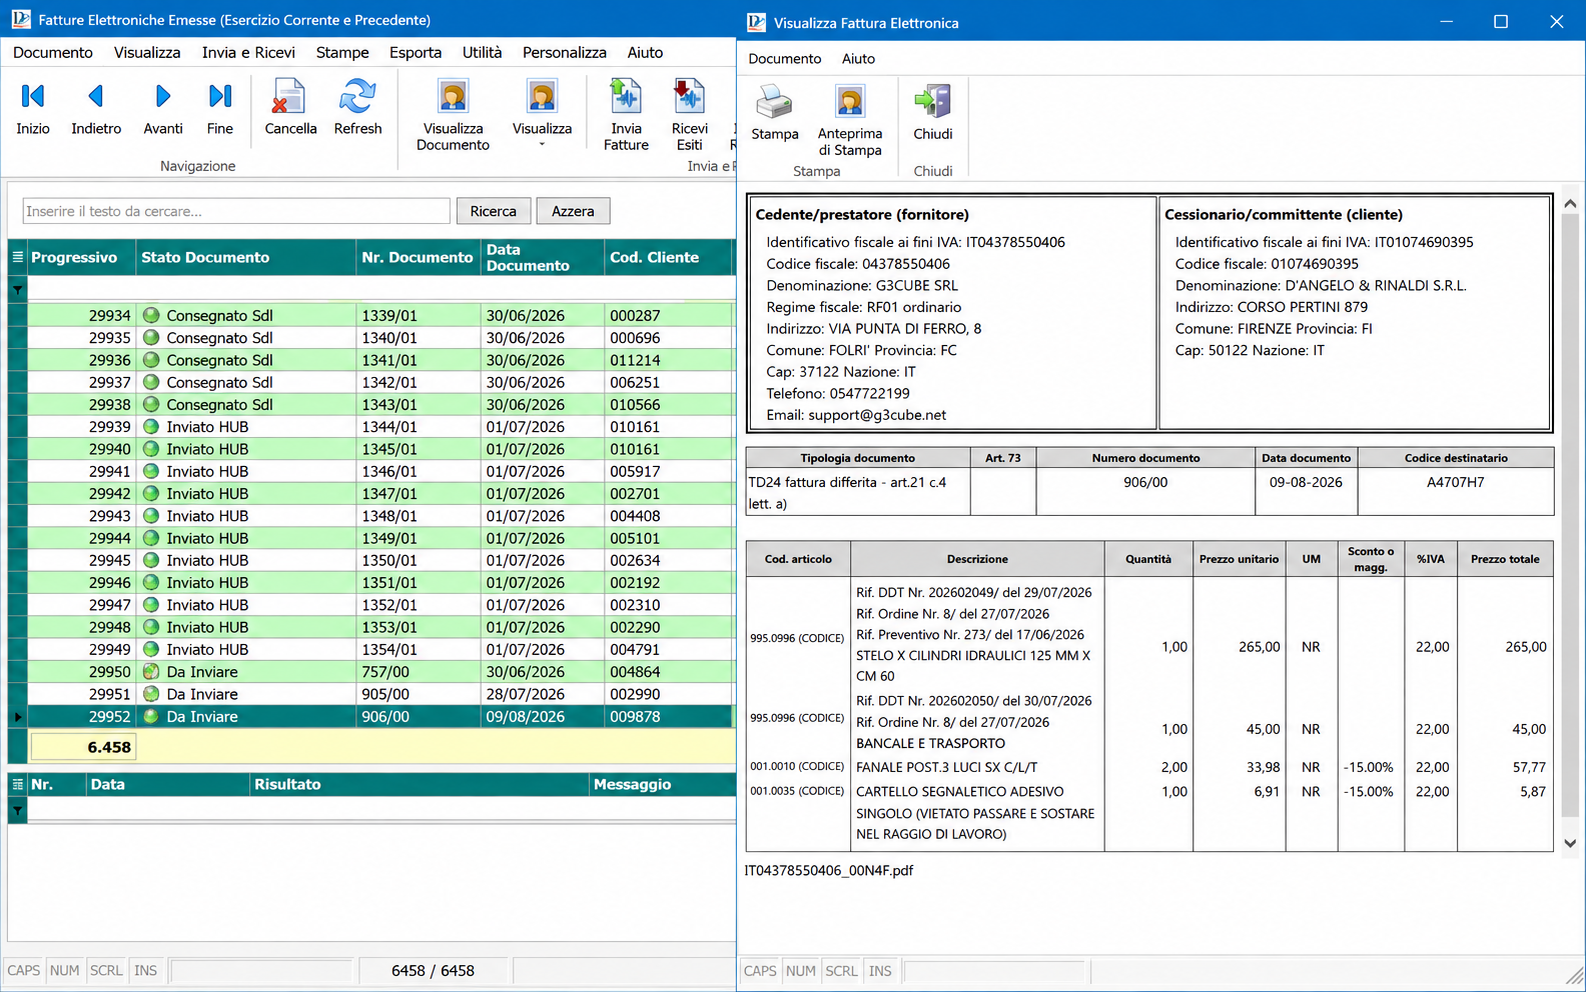1586x992 pixels.
Task: Click the Indietro back arrow icon
Action: (x=96, y=96)
